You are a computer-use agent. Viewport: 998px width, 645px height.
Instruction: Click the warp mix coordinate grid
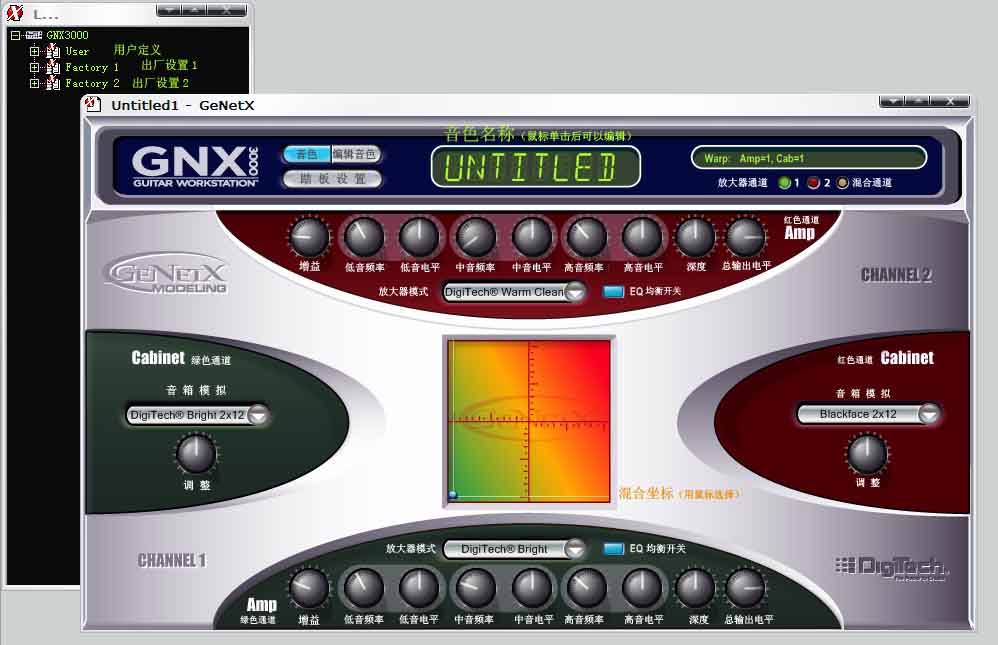[529, 421]
